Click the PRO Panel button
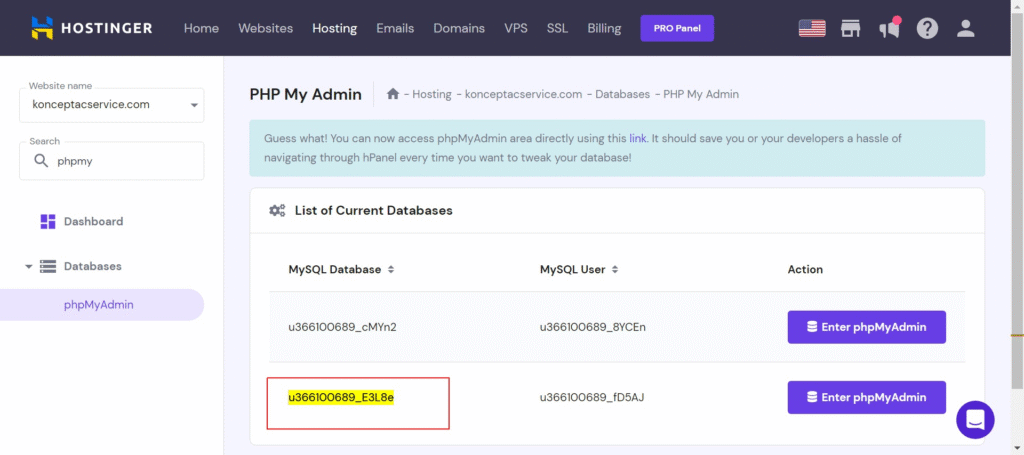1024x455 pixels. 677,28
